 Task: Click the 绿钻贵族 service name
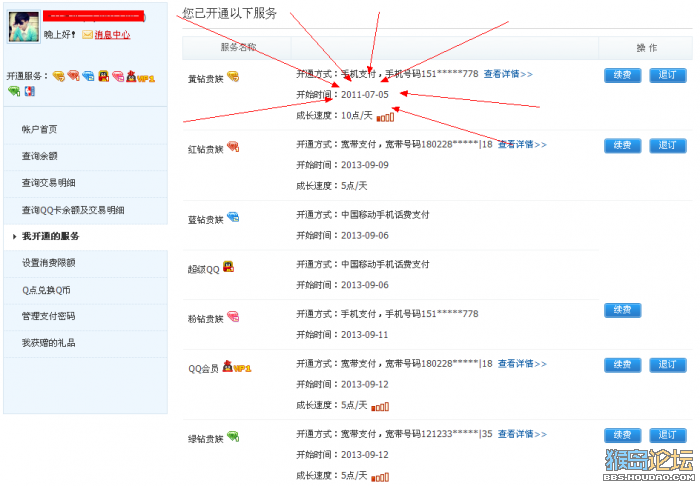point(205,439)
